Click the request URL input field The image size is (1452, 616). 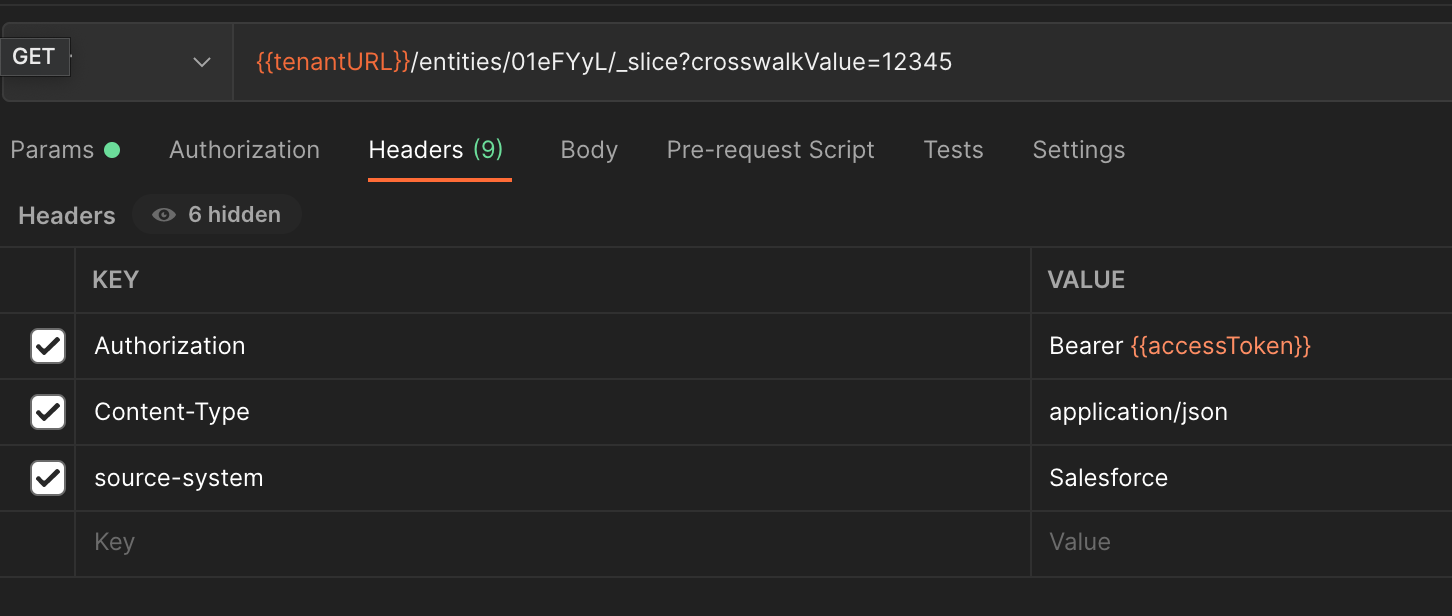pos(700,61)
